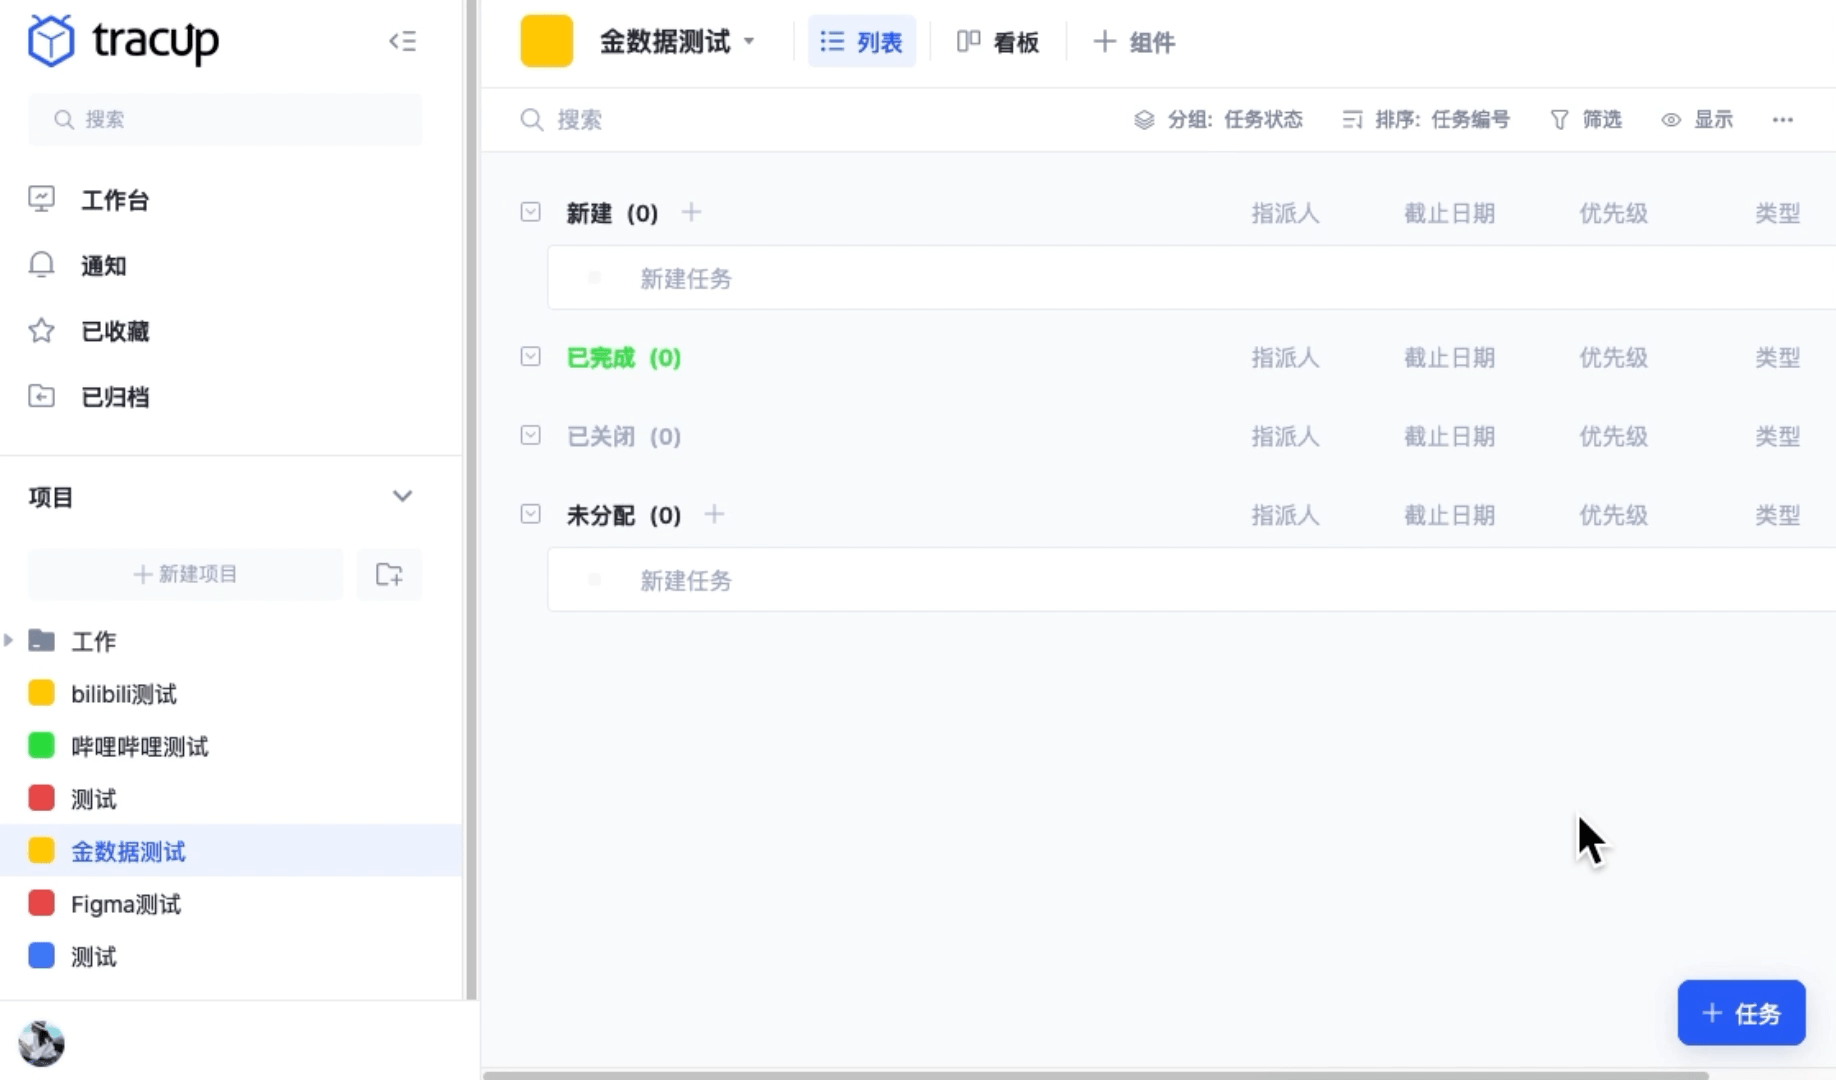Image resolution: width=1836 pixels, height=1080 pixels.
Task: Open the more options ellipsis menu
Action: tap(1783, 119)
